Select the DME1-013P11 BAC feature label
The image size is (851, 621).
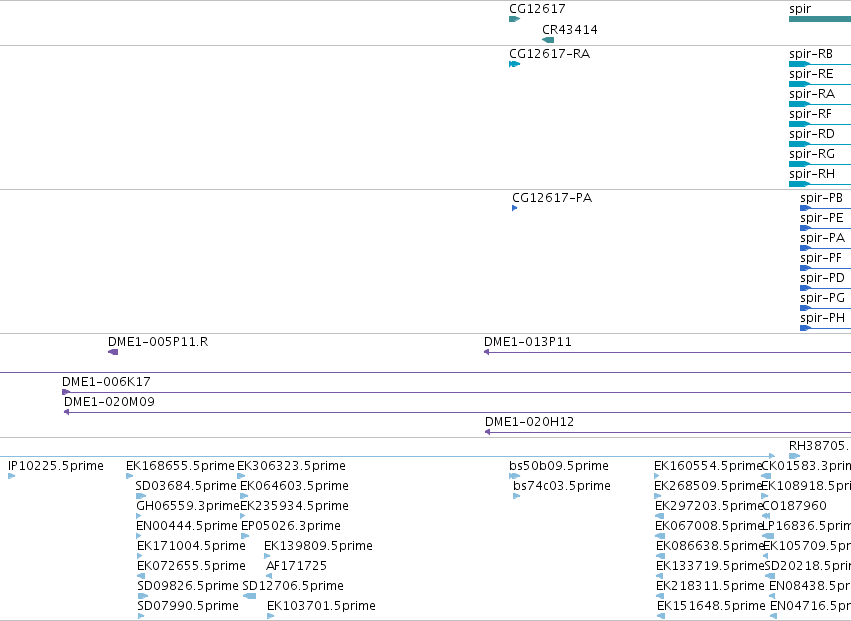point(528,341)
